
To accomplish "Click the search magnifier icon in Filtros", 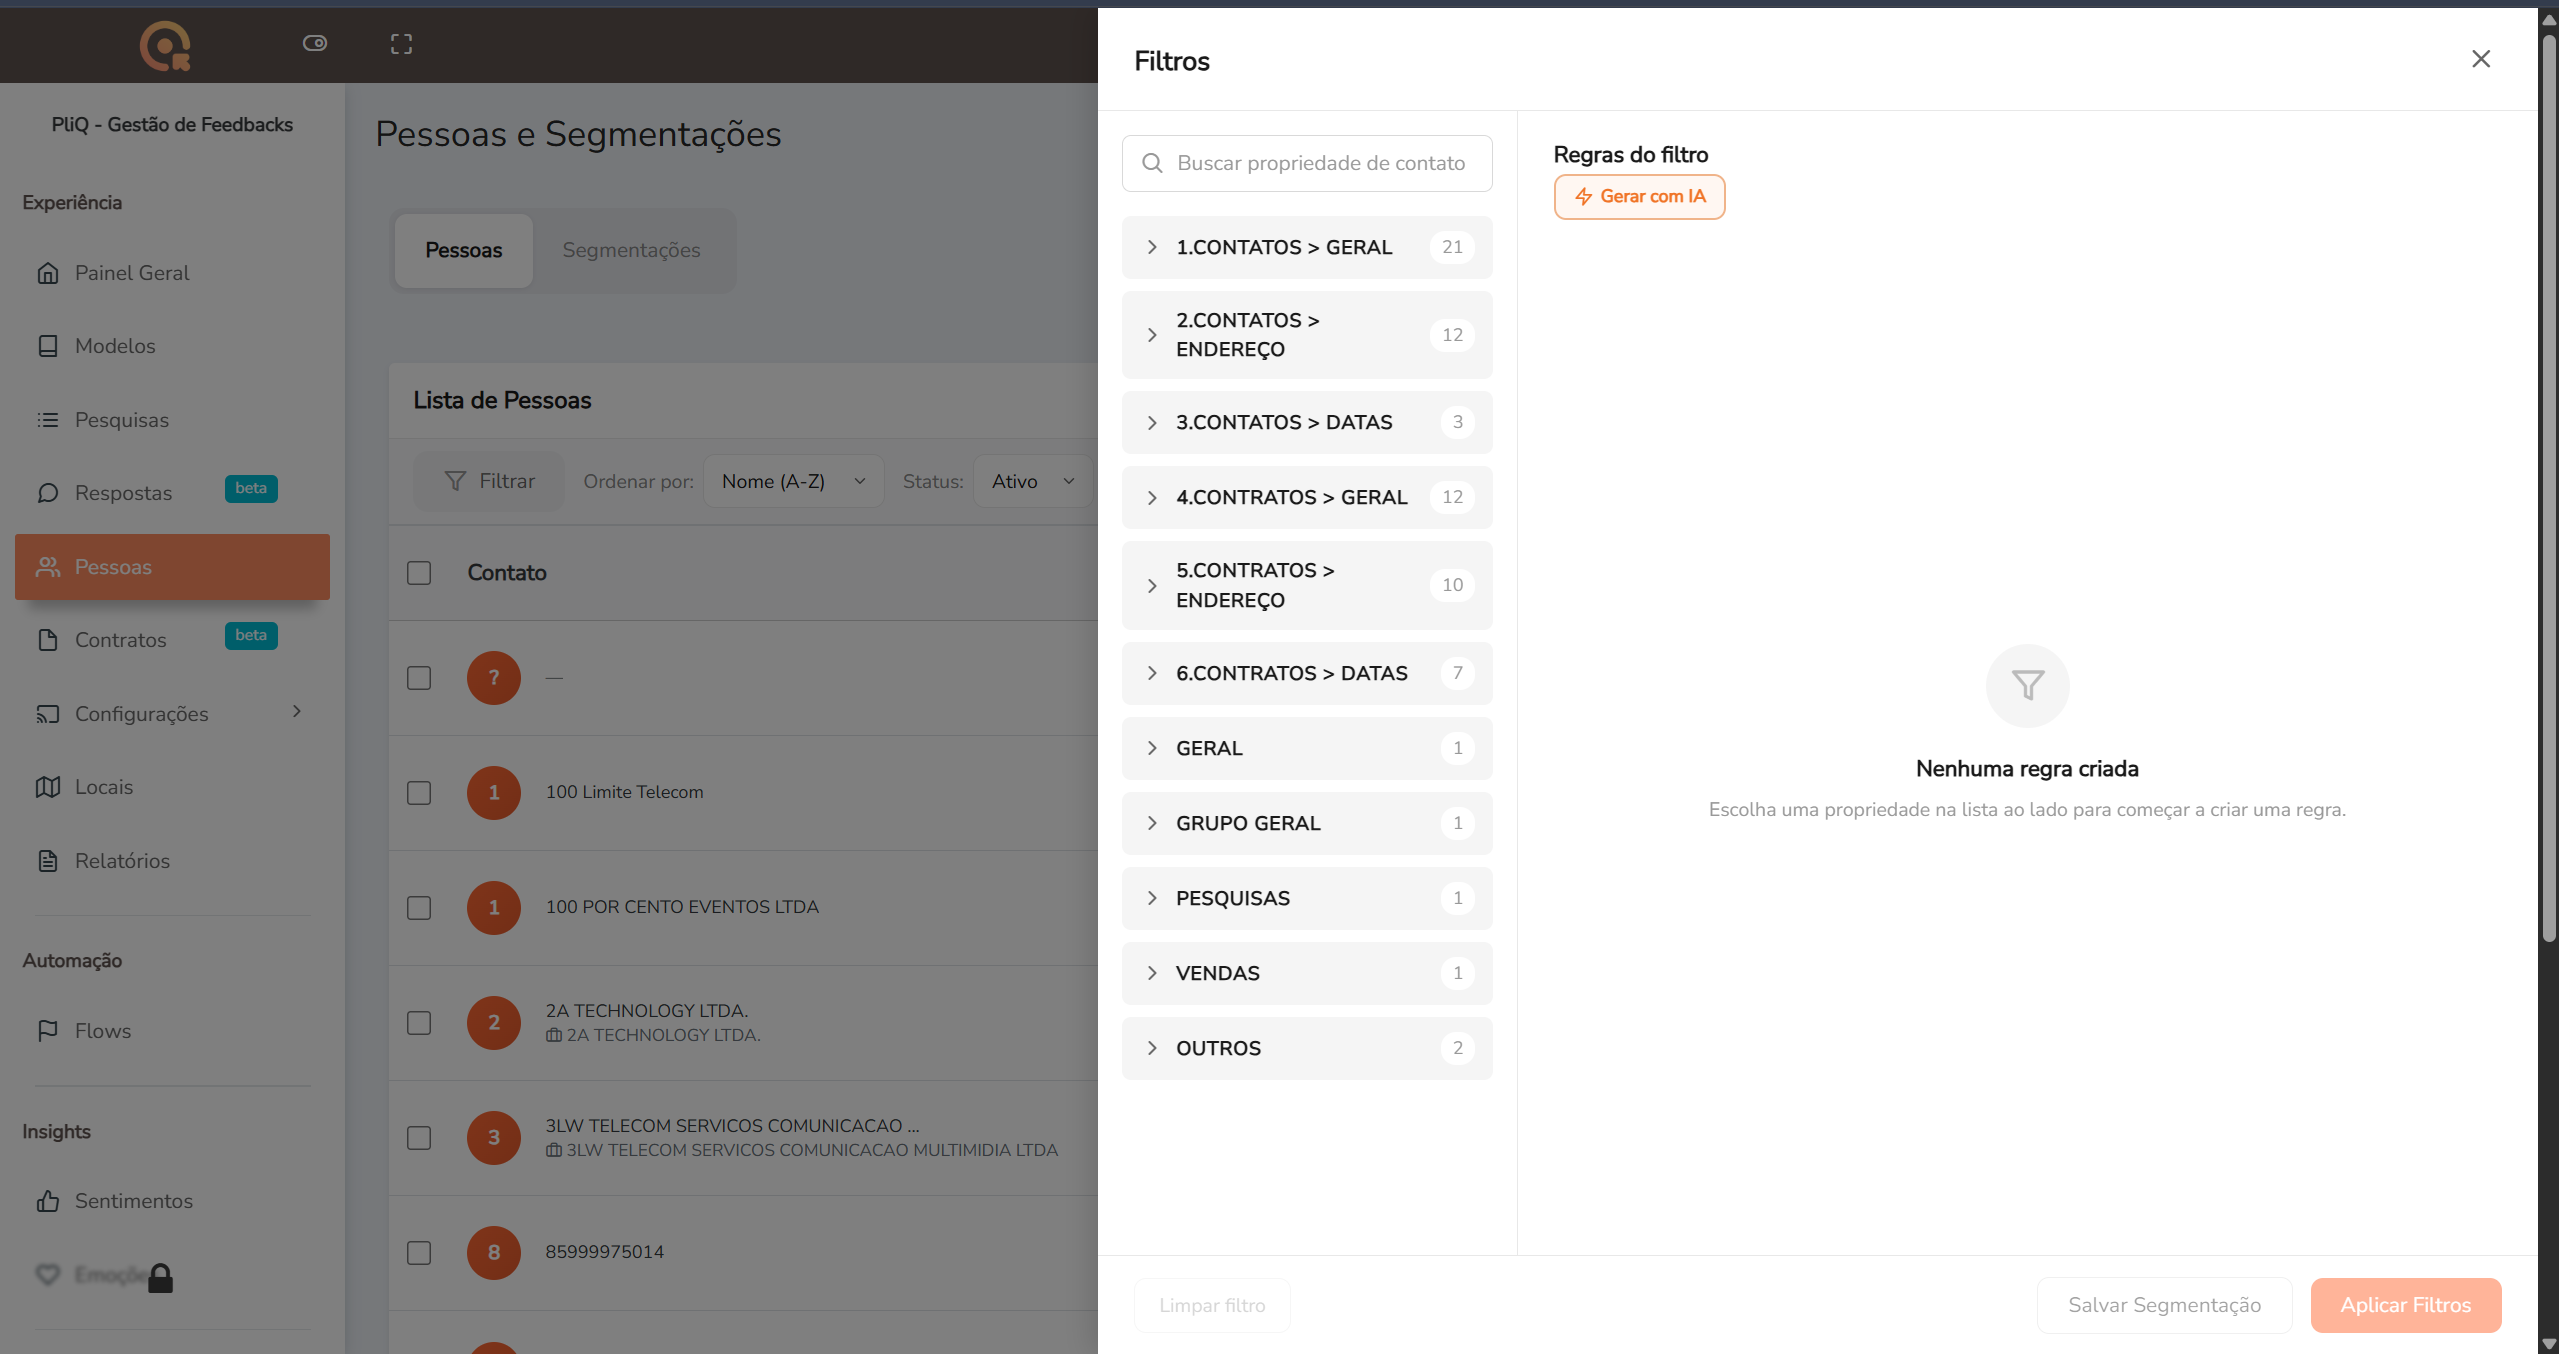I will pos(1152,163).
